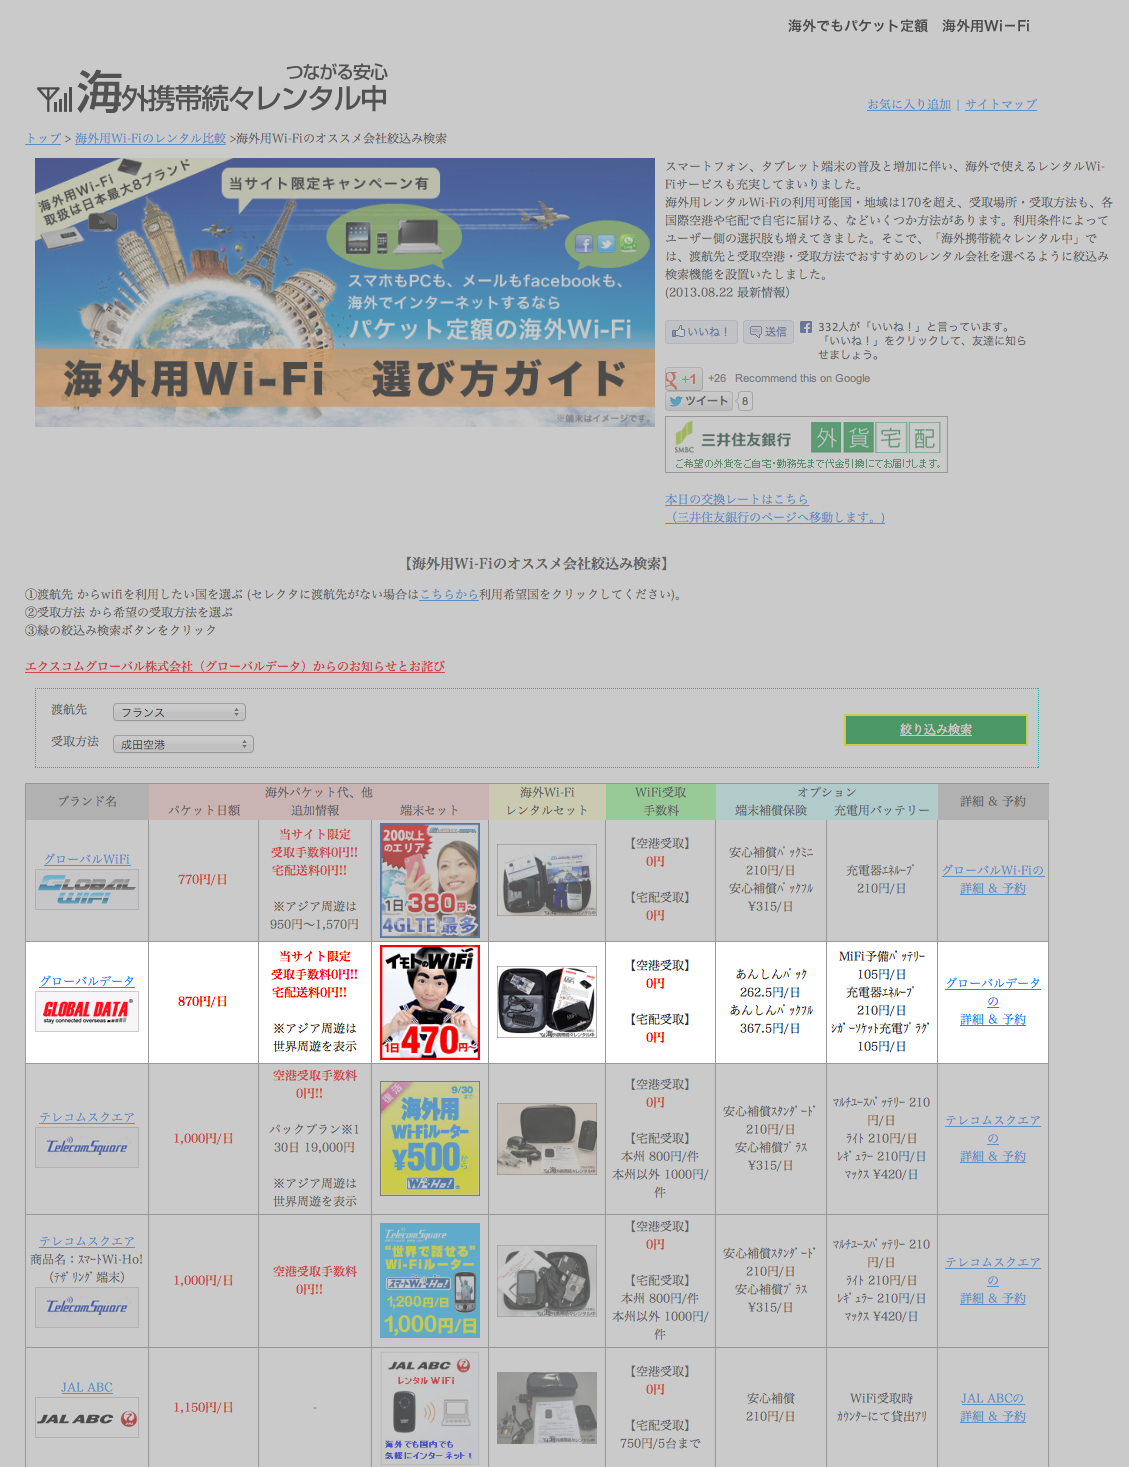This screenshot has width=1129, height=1467.
Task: Click the 充電用バッテリー column header
Action: coord(882,810)
